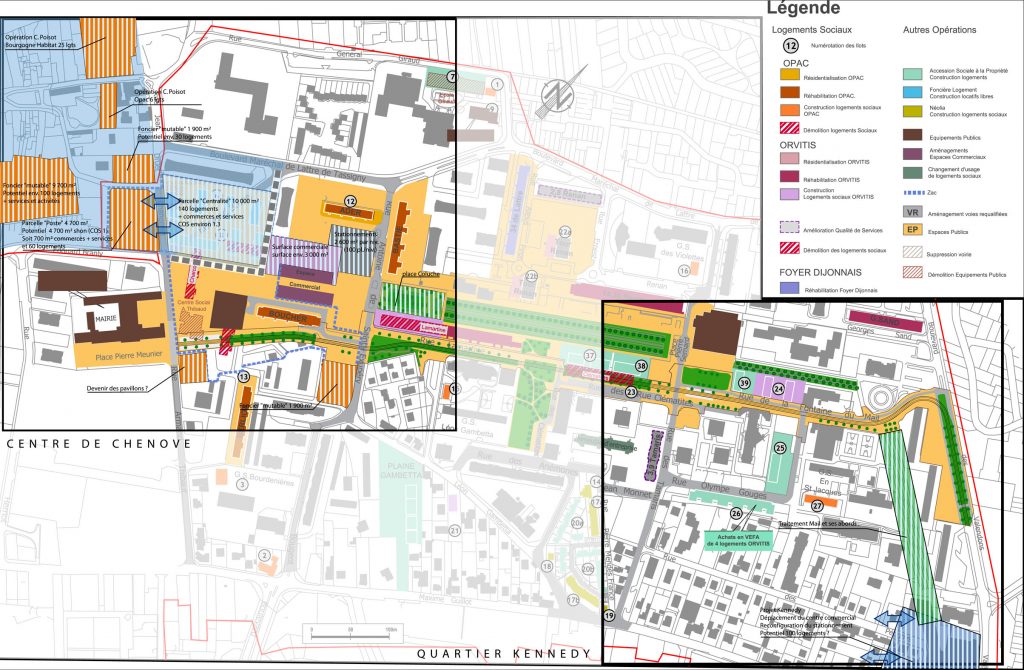Click lot marker 39 on the map

(744, 383)
